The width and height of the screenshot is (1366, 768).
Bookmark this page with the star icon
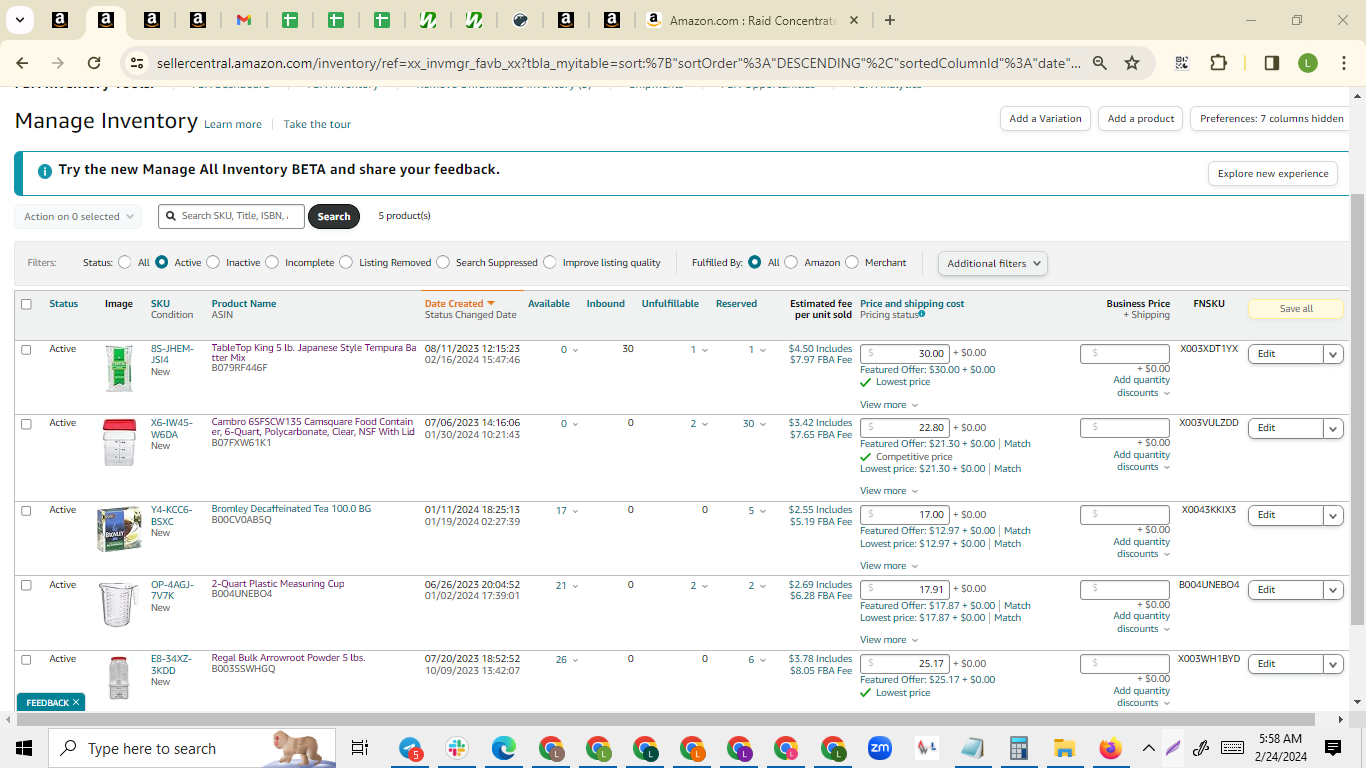[x=1132, y=63]
